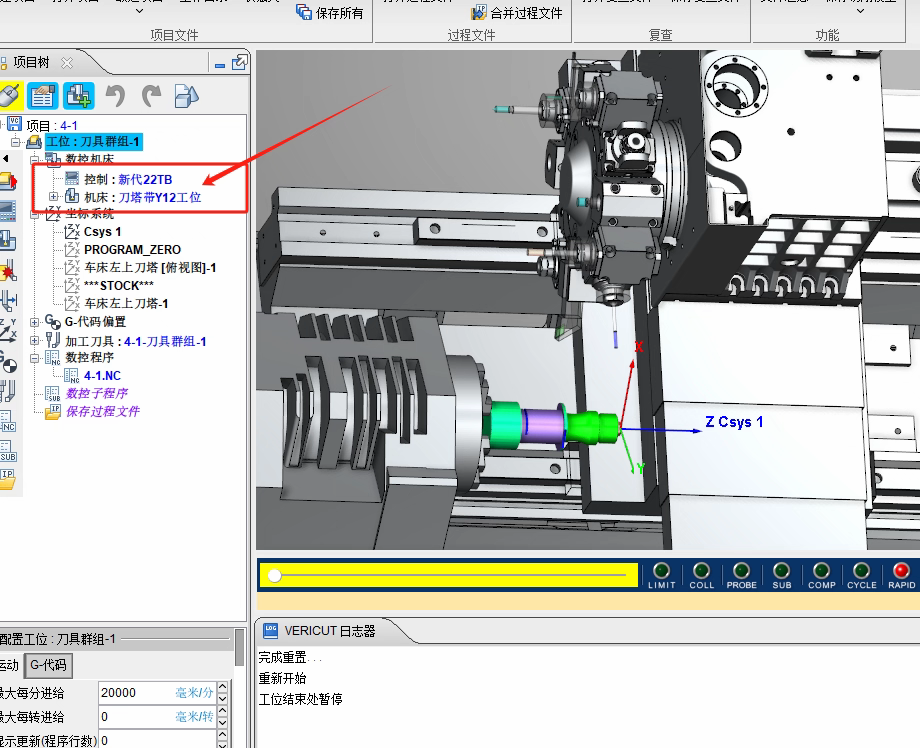Switch to the G-代码 tab
Viewport: 920px width, 748px height.
(x=48, y=665)
